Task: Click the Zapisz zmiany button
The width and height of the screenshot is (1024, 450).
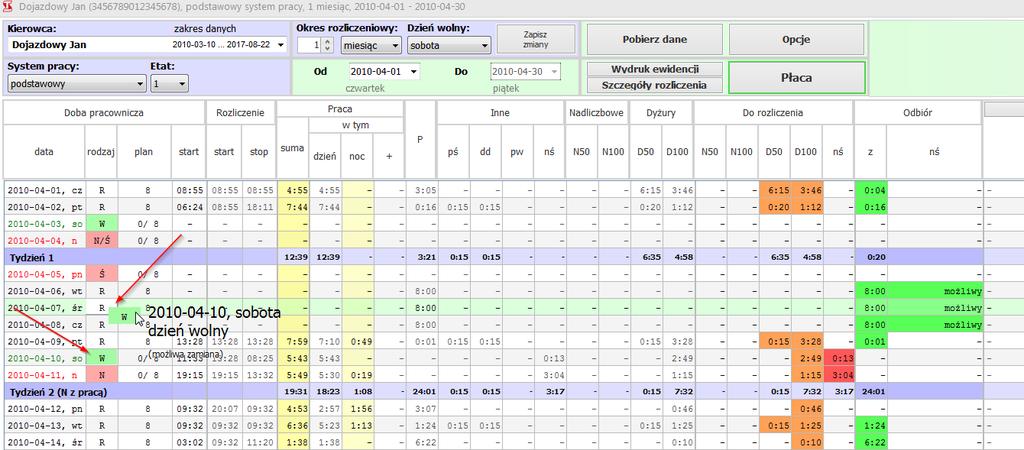Action: coord(536,39)
